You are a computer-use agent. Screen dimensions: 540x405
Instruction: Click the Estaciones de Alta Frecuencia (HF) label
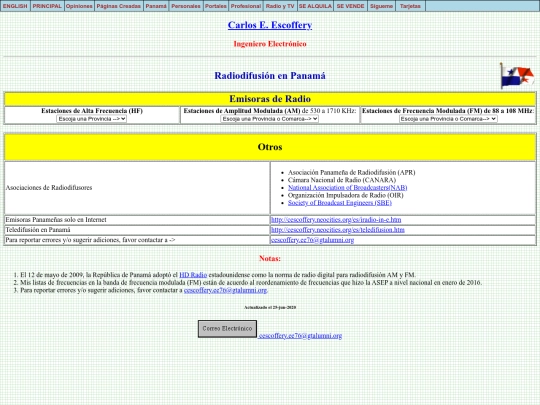92,111
